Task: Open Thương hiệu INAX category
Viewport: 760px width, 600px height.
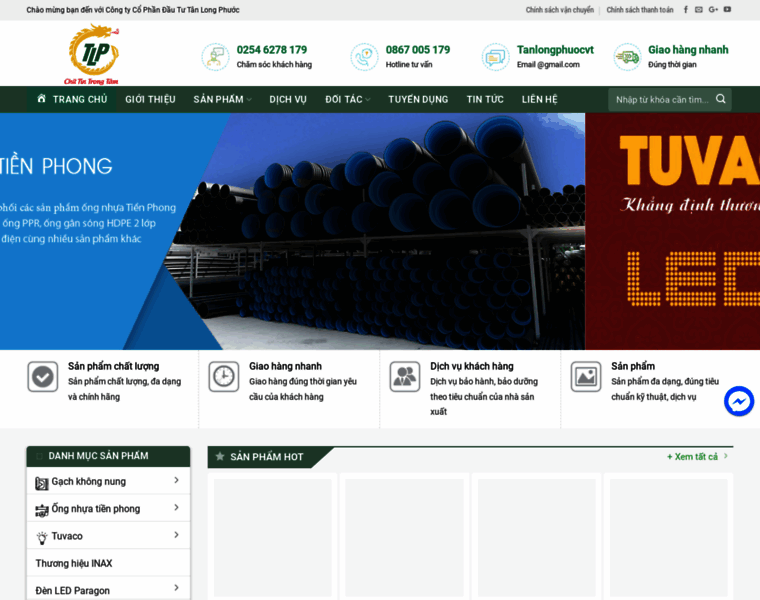Action: click(x=74, y=563)
